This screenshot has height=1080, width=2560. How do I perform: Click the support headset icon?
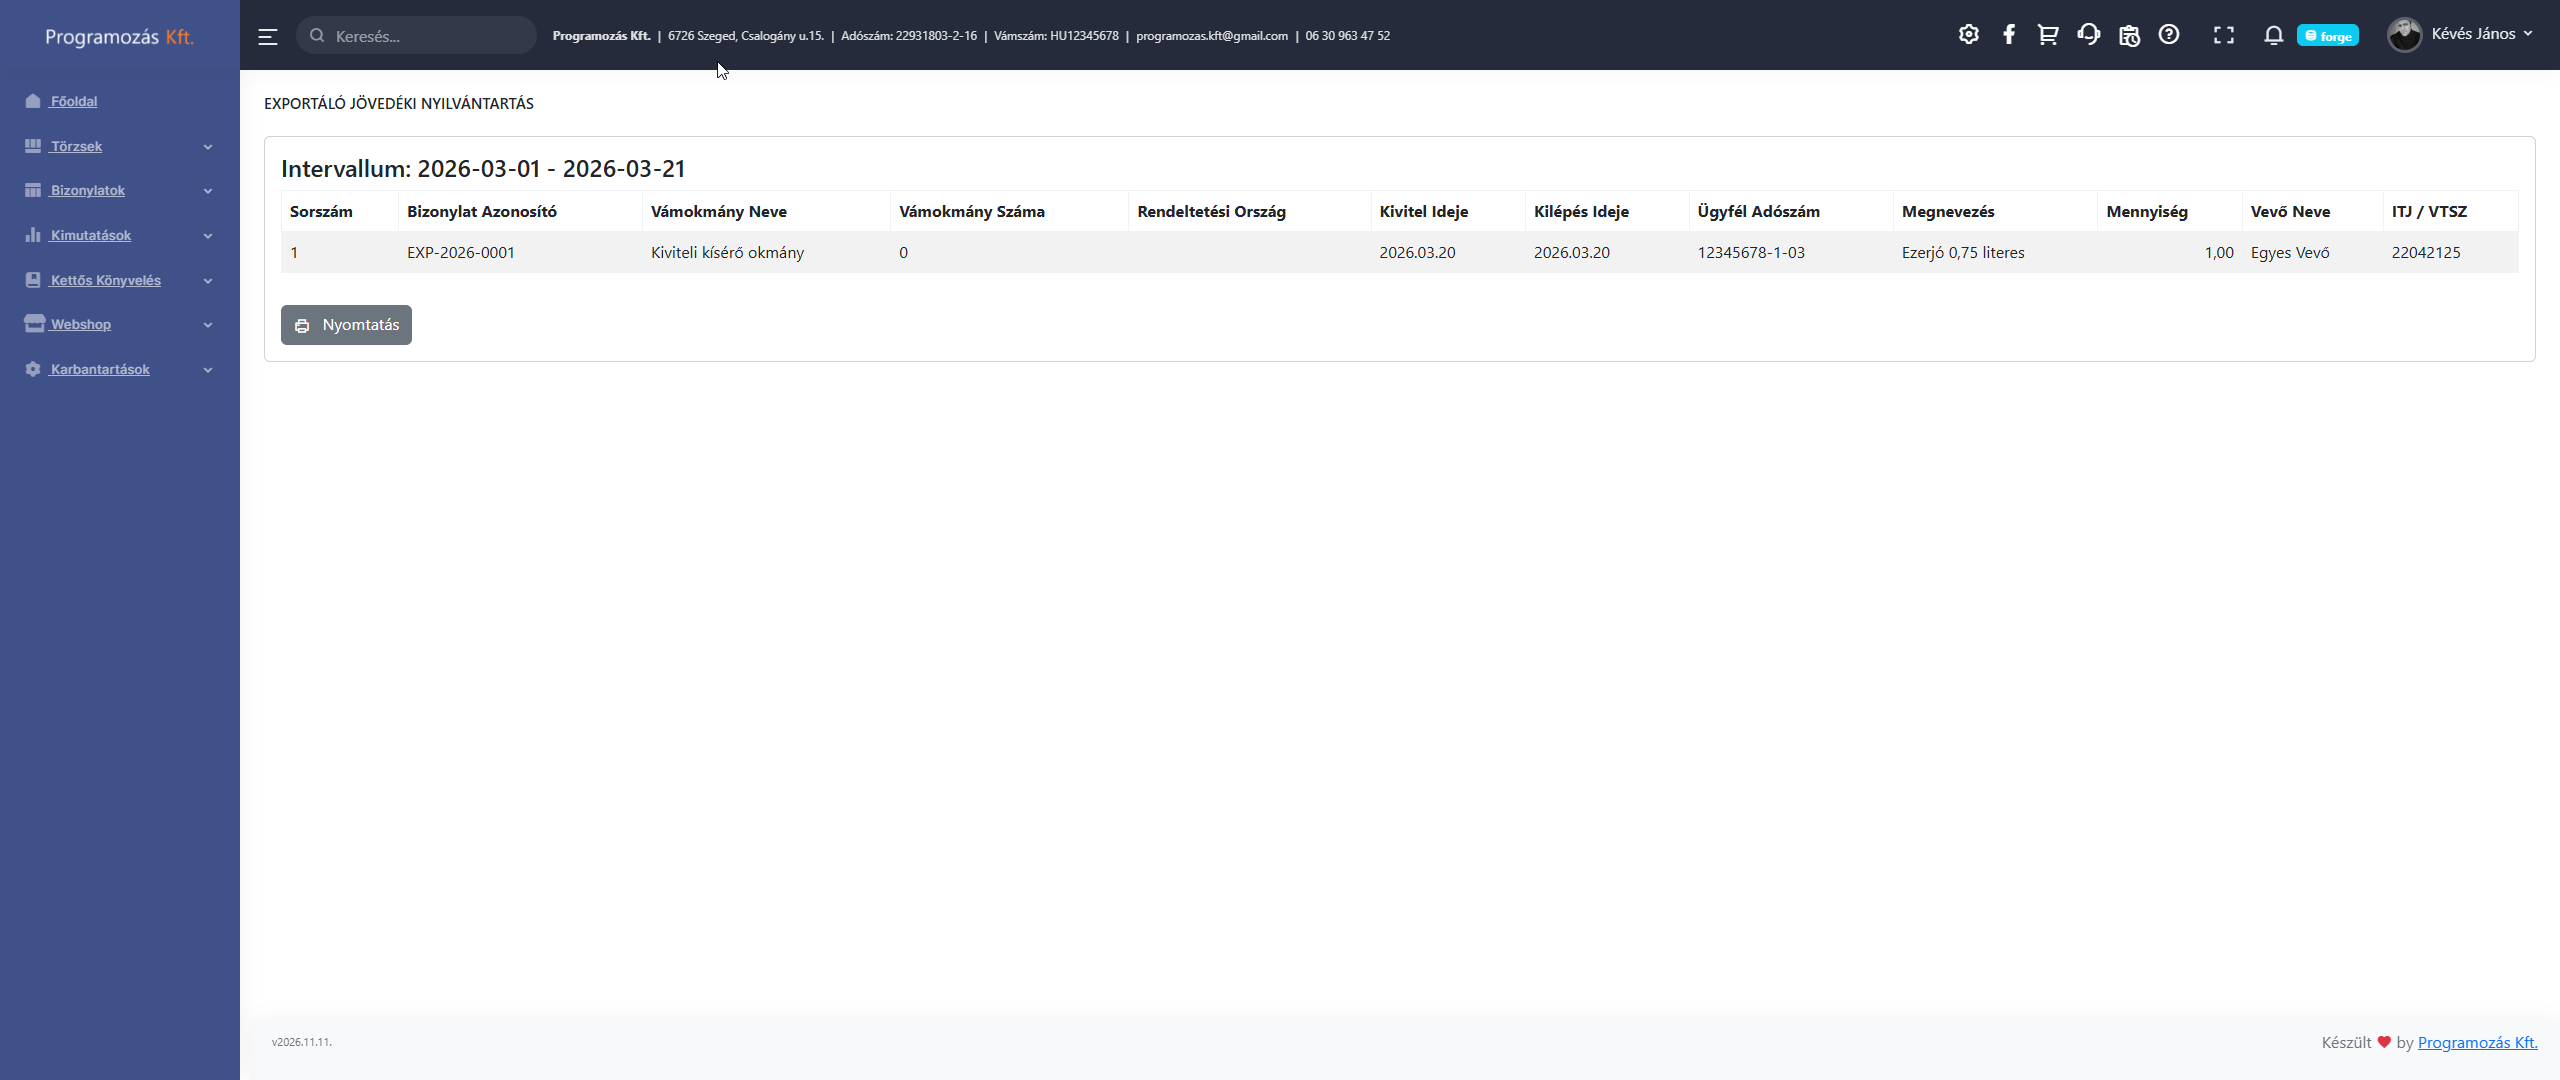click(2088, 35)
